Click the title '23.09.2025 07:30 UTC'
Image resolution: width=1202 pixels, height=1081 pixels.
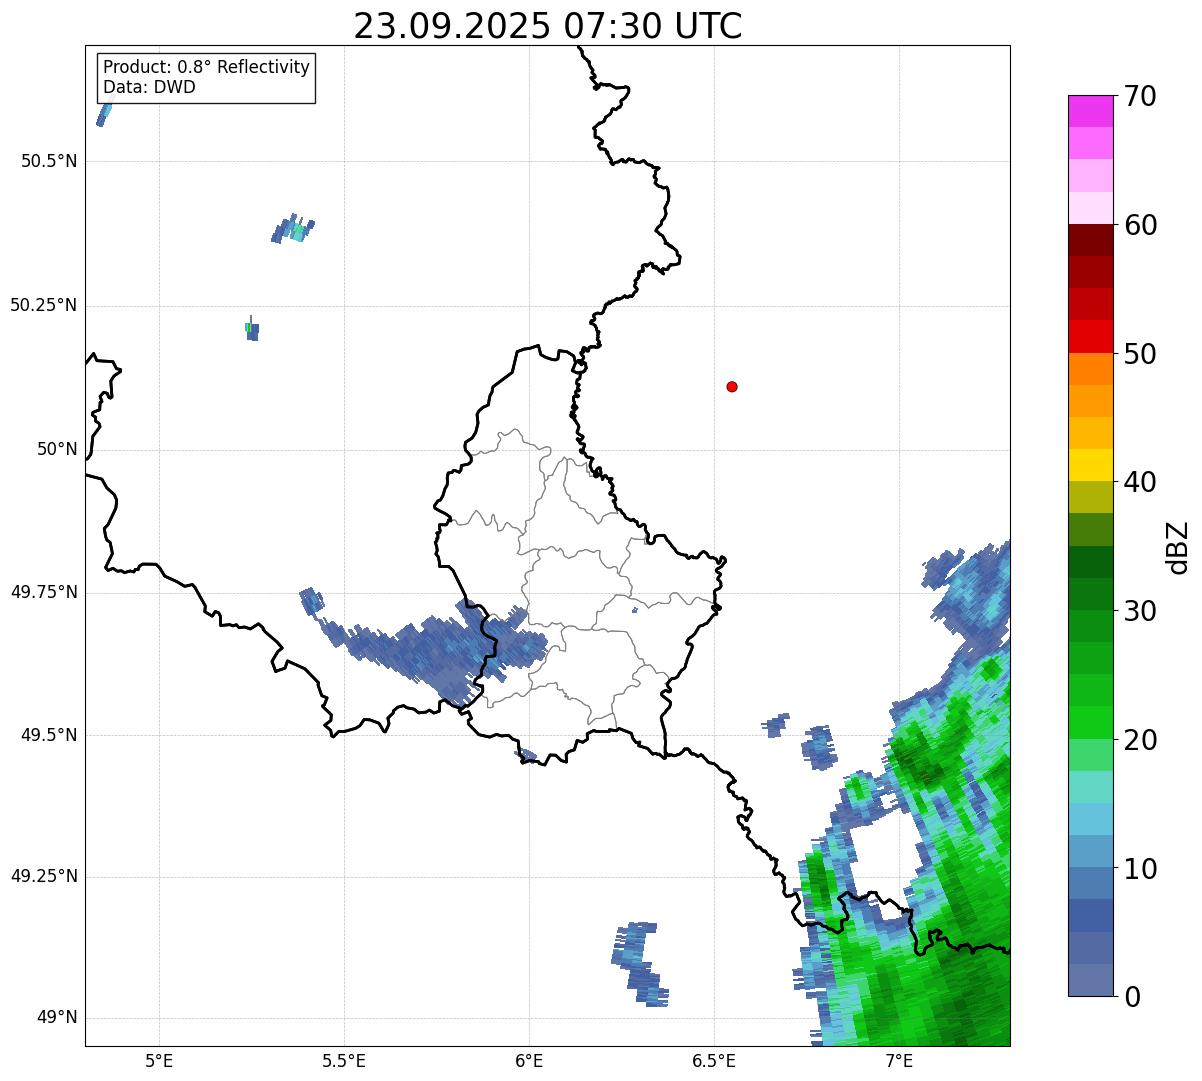pyautogui.click(x=548, y=26)
